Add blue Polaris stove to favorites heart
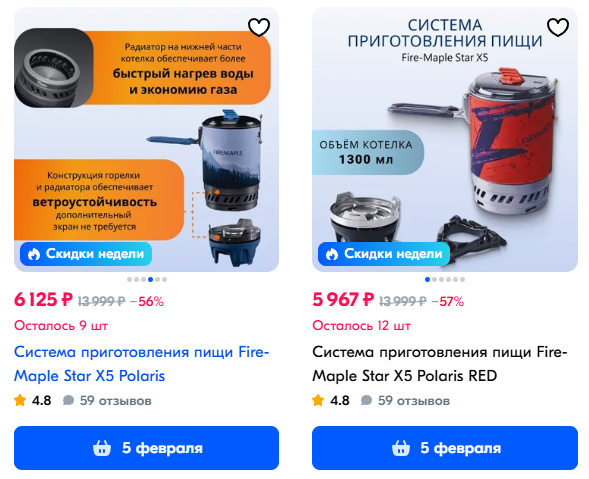This screenshot has width=589, height=479. 259,27
